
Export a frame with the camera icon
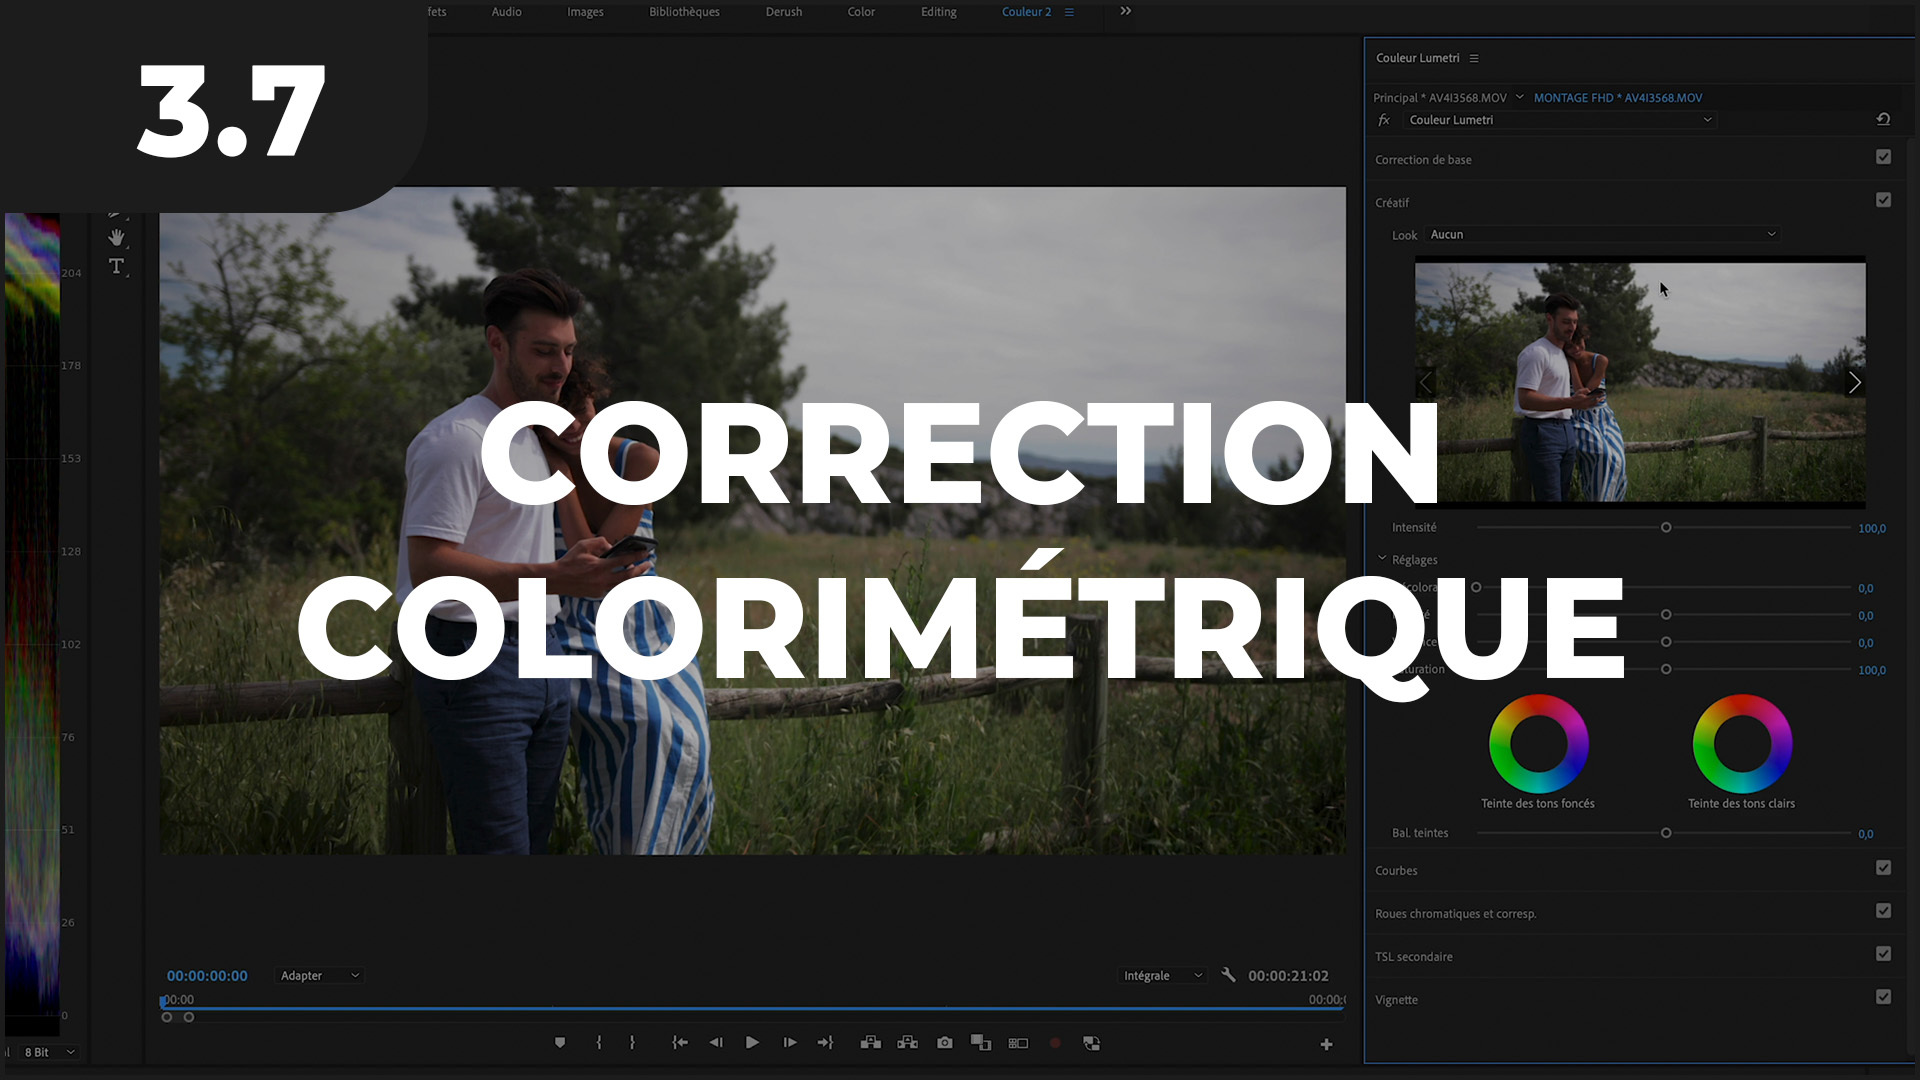tap(945, 1043)
